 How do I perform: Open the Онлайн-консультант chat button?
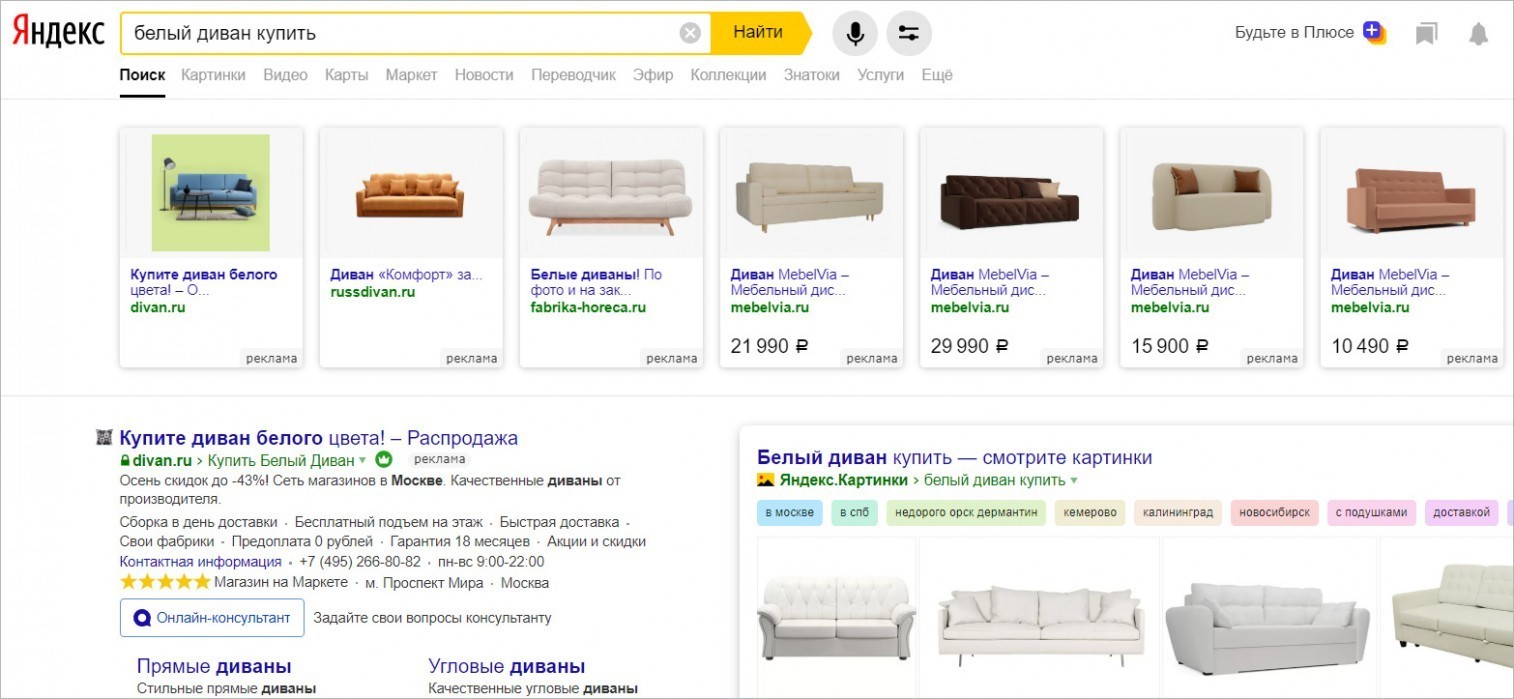(x=212, y=617)
